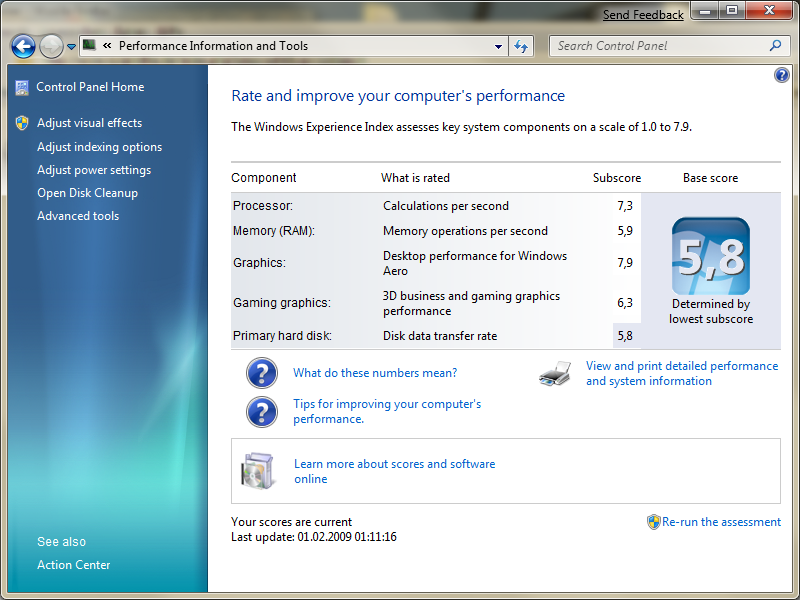The width and height of the screenshot is (800, 600).
Task: Click the Primary hard disk subscore 5,8
Action: (625, 336)
